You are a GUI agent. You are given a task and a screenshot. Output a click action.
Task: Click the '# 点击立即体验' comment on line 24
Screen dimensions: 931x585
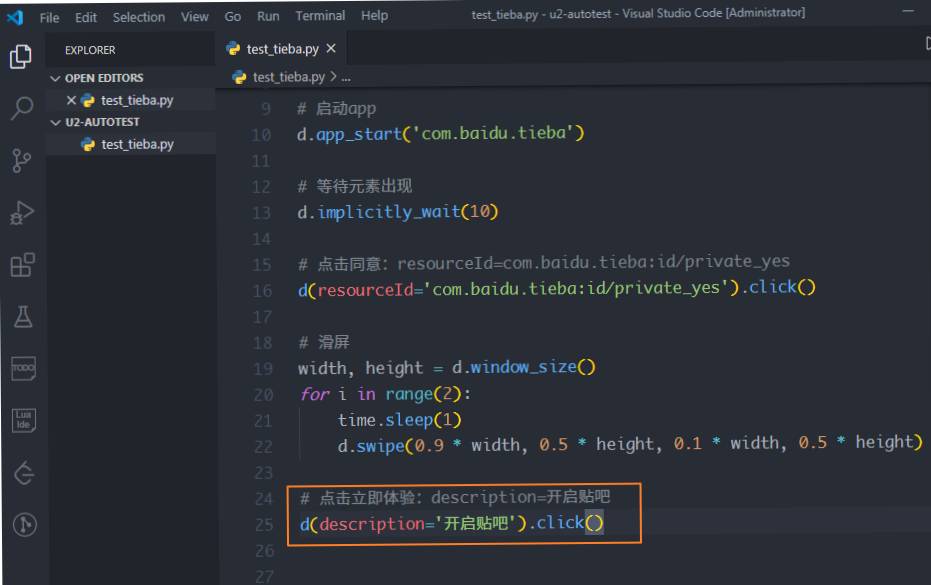click(x=455, y=498)
